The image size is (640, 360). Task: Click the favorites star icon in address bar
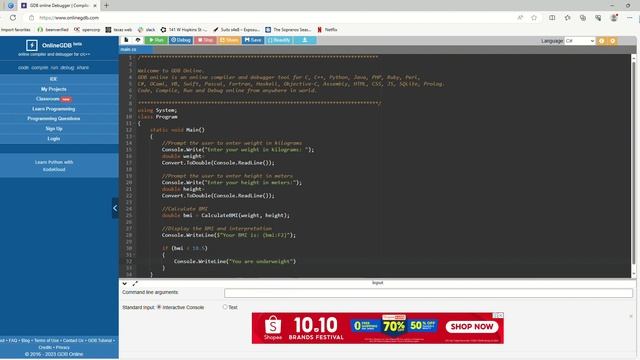(x=534, y=18)
